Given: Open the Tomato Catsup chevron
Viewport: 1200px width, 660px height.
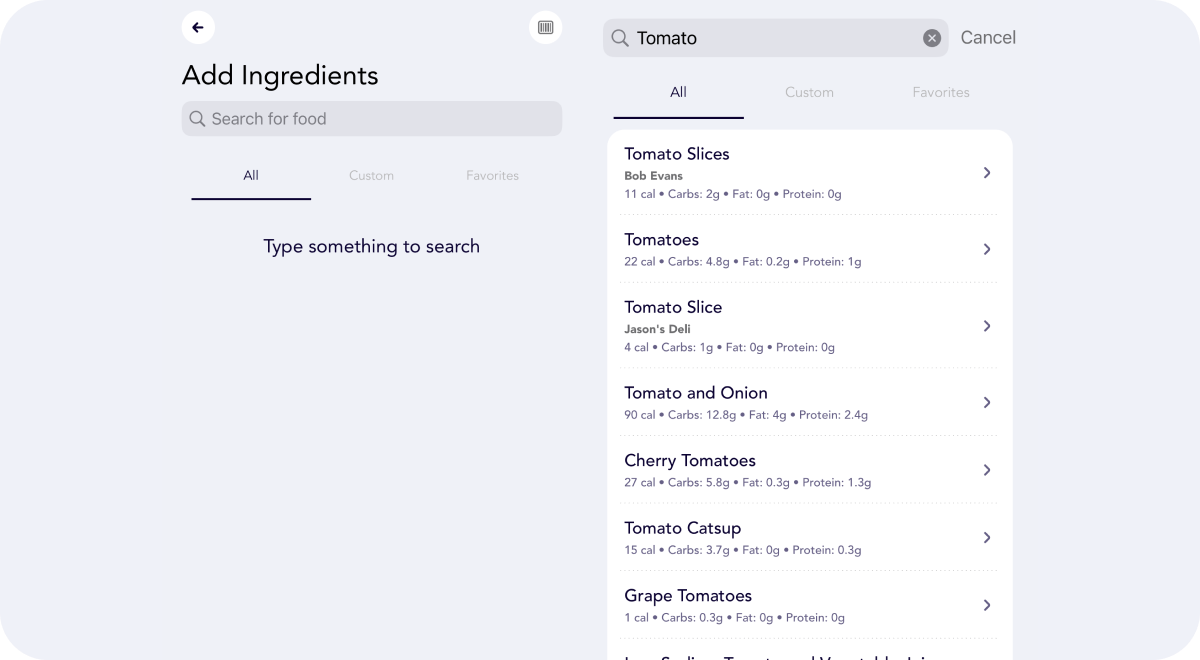Looking at the screenshot, I should point(987,538).
